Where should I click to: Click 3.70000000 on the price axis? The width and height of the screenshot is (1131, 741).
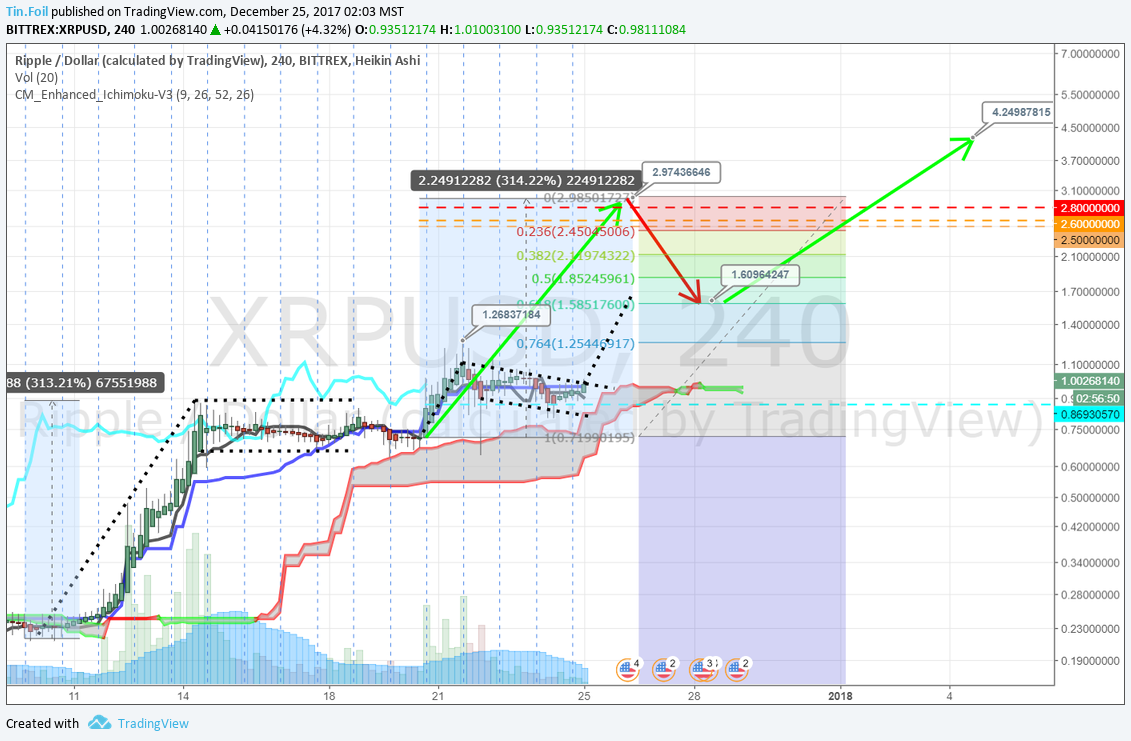tap(1089, 161)
